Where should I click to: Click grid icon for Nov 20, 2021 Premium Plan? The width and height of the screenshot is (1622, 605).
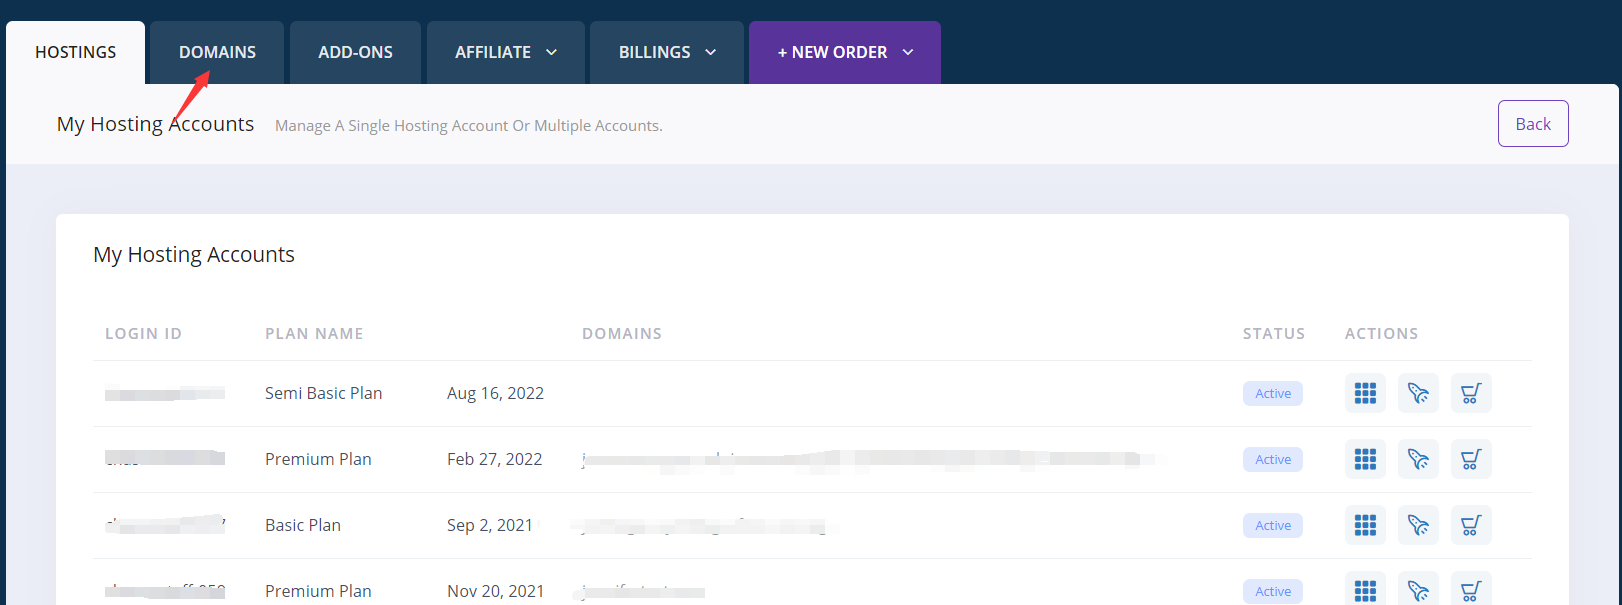click(x=1365, y=590)
